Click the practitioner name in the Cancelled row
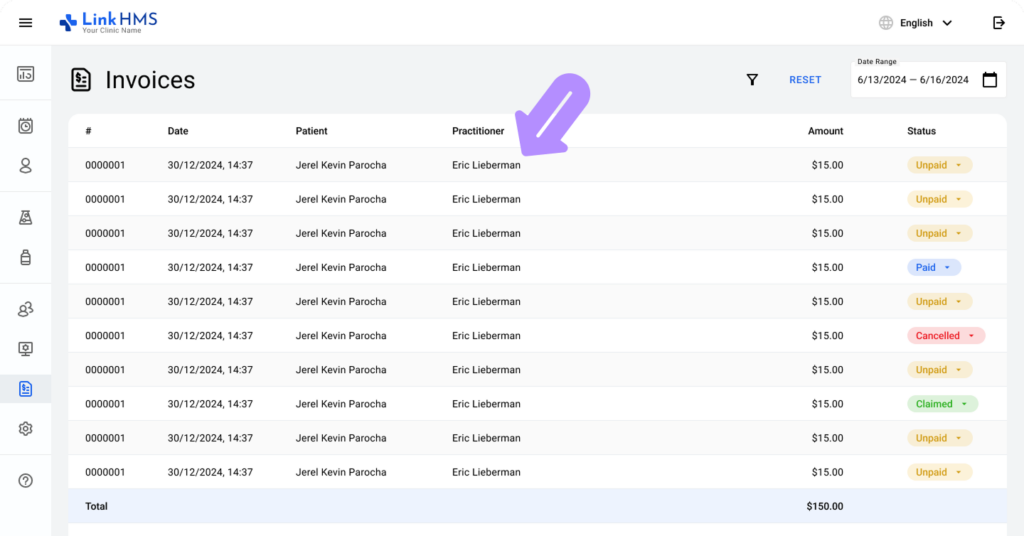This screenshot has height=536, width=1024. click(486, 336)
